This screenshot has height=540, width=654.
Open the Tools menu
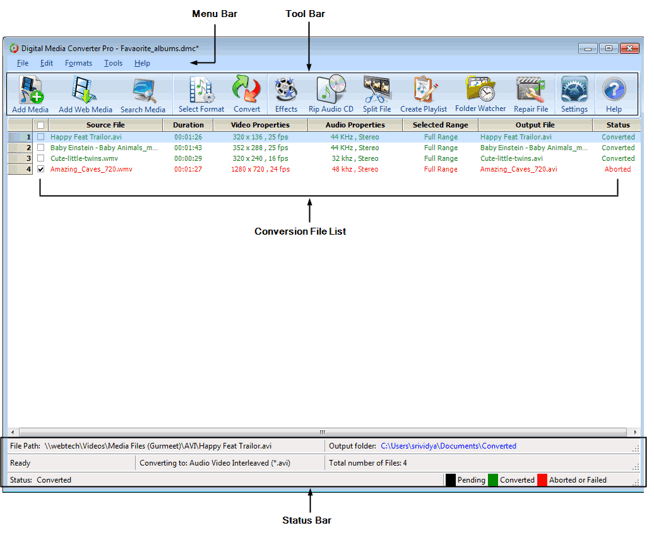tap(113, 63)
